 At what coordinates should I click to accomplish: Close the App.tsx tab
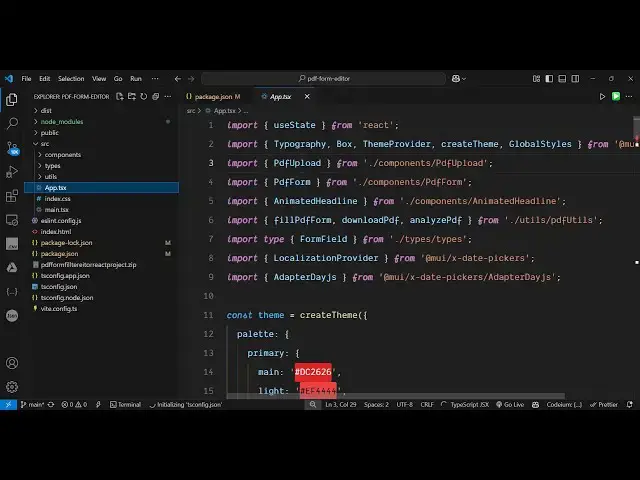[x=307, y=97]
